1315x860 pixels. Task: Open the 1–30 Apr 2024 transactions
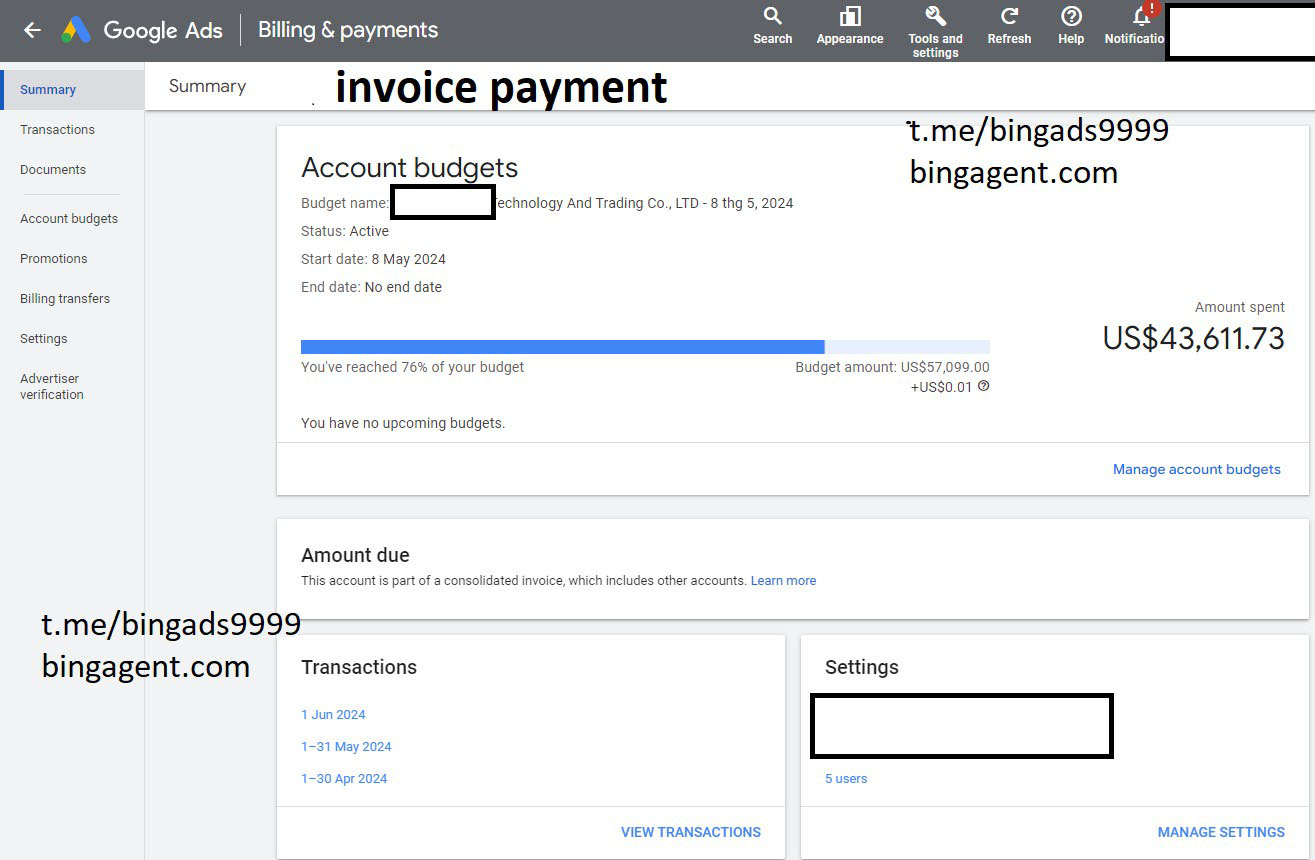tap(344, 779)
